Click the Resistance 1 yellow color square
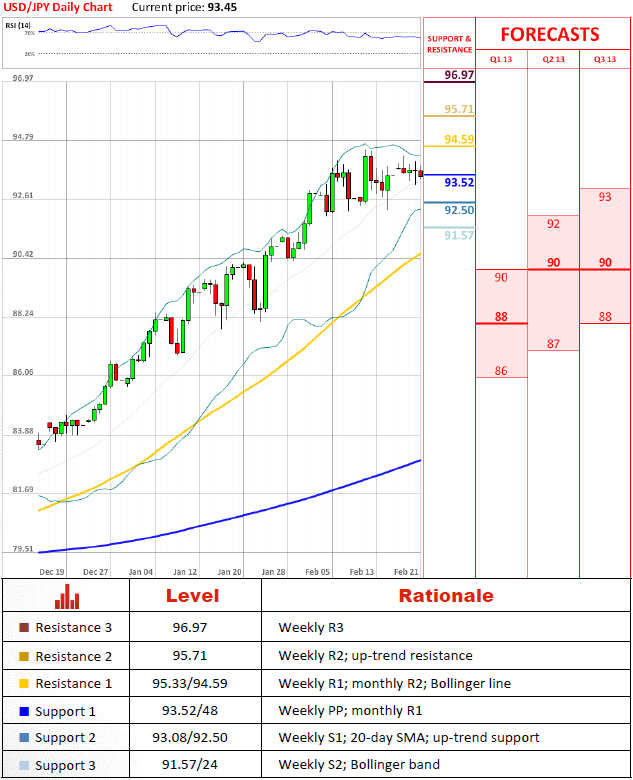 pyautogui.click(x=24, y=683)
